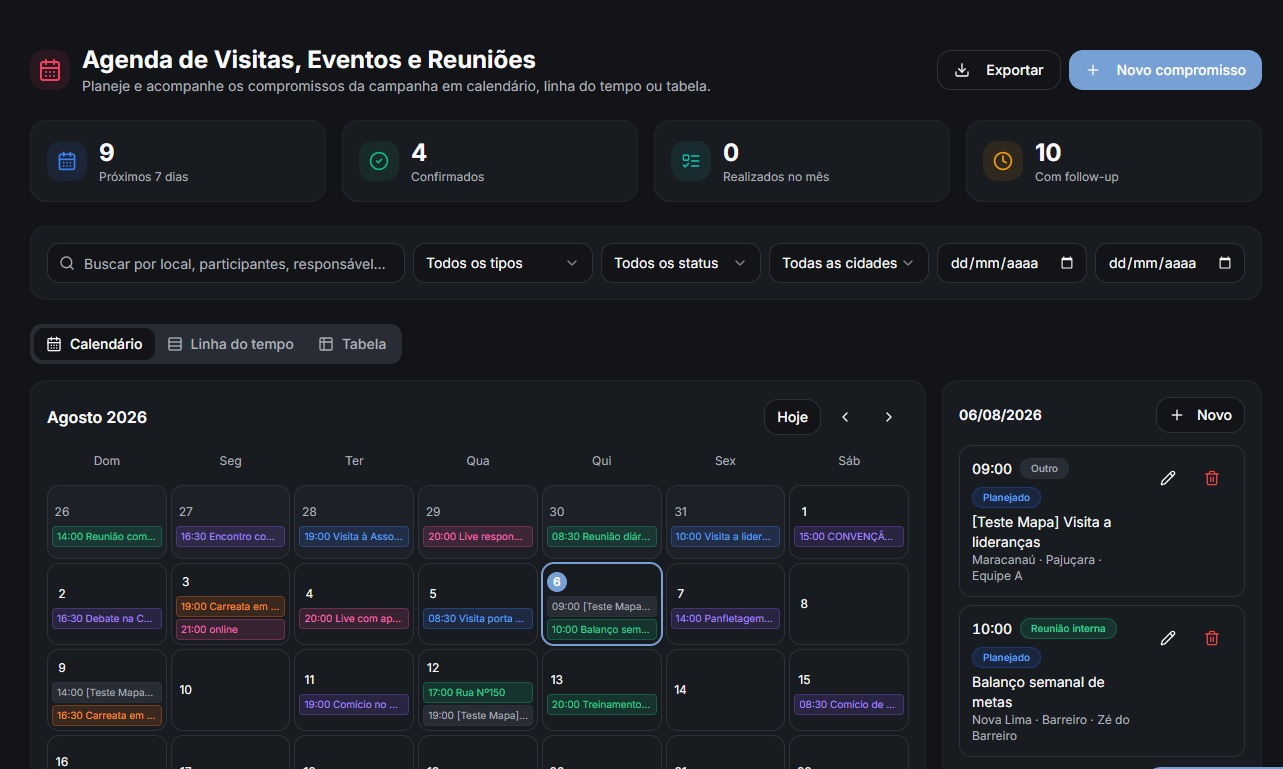Select day 10 in the calendar
The height and width of the screenshot is (769, 1283).
coord(231,690)
